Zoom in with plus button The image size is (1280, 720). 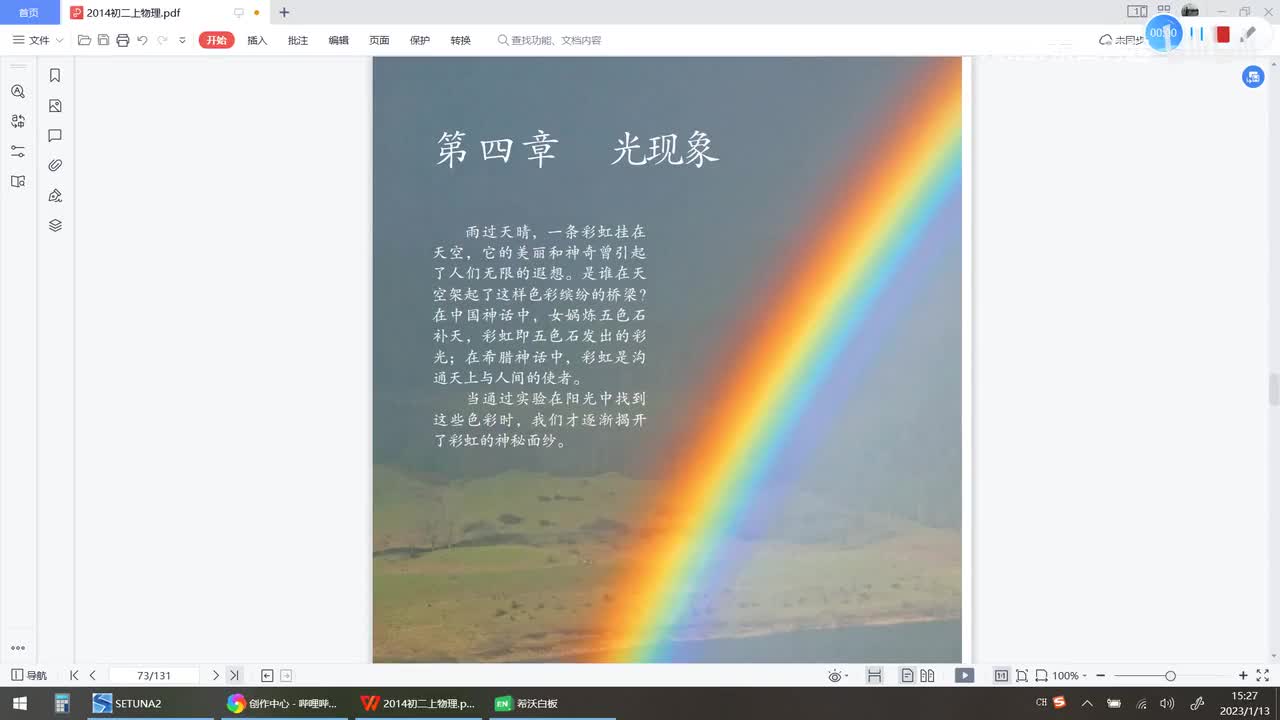1243,676
